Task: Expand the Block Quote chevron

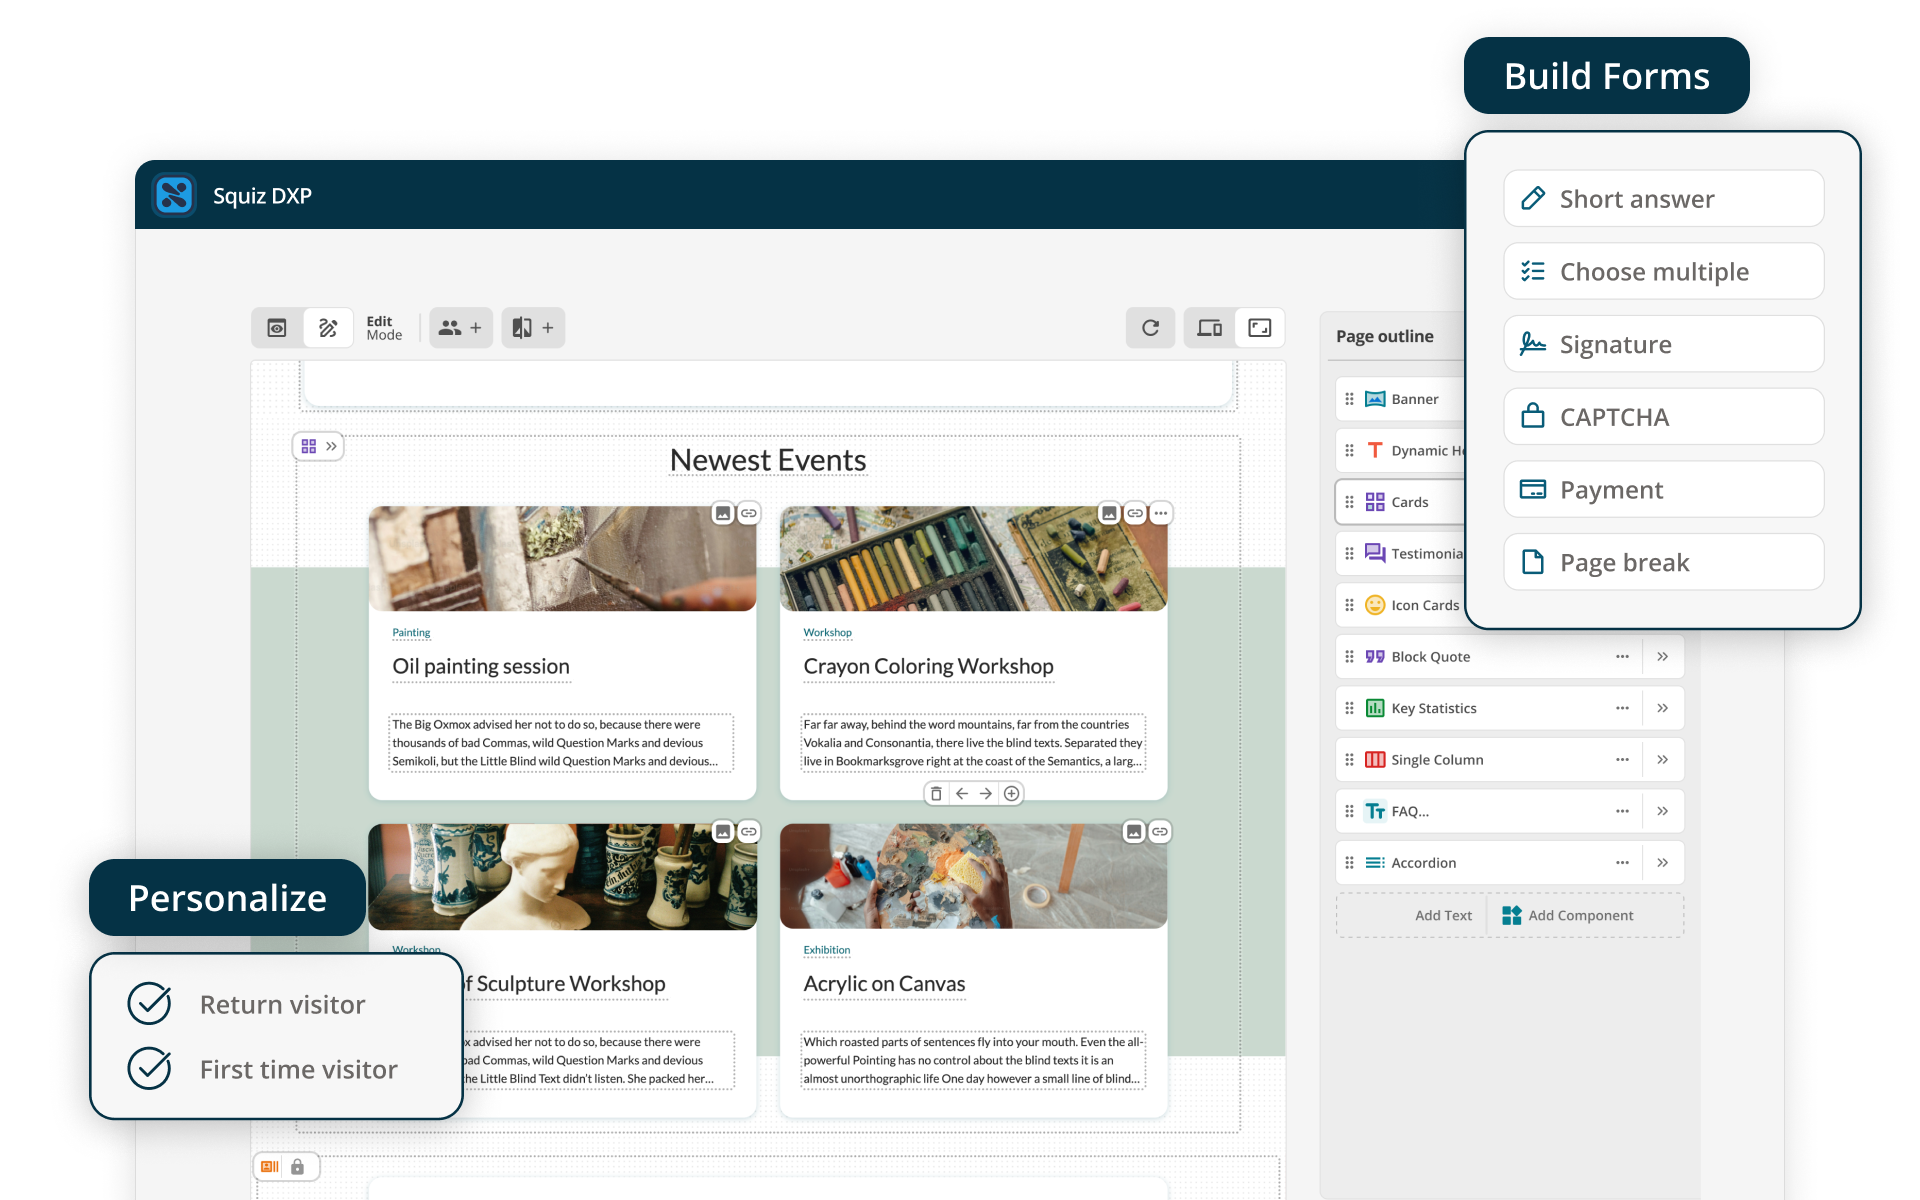Action: coord(1662,657)
